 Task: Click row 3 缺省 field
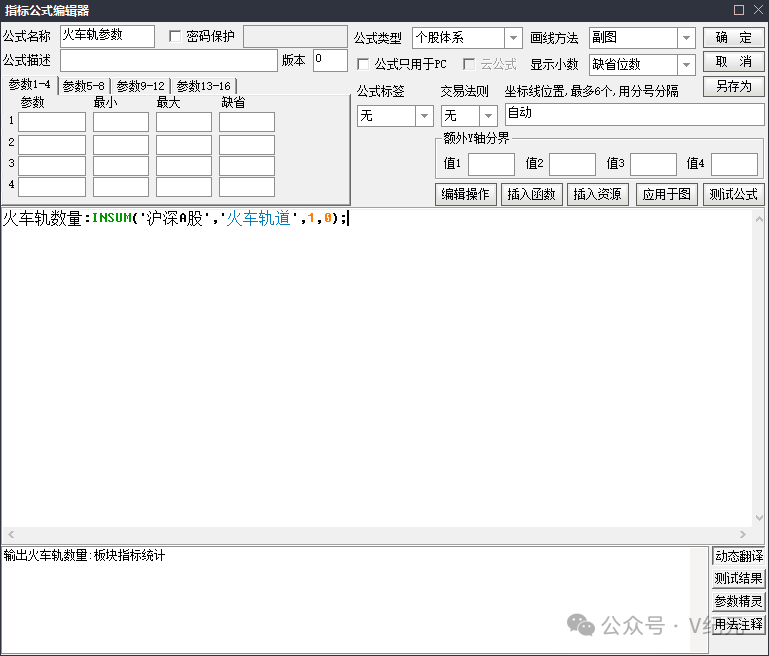(x=247, y=166)
